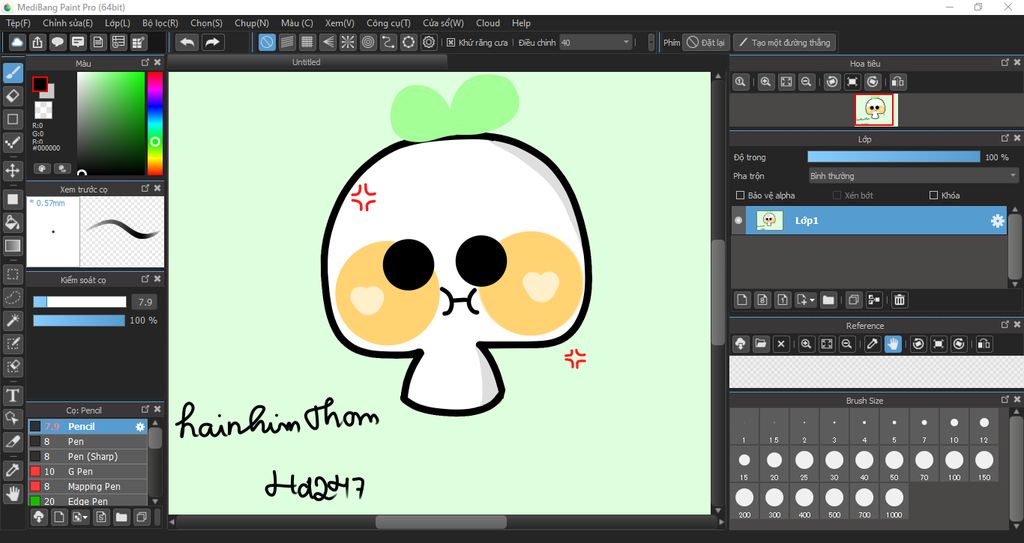Open the Bộ lọc(R) menu
The image size is (1024, 543).
coord(160,23)
